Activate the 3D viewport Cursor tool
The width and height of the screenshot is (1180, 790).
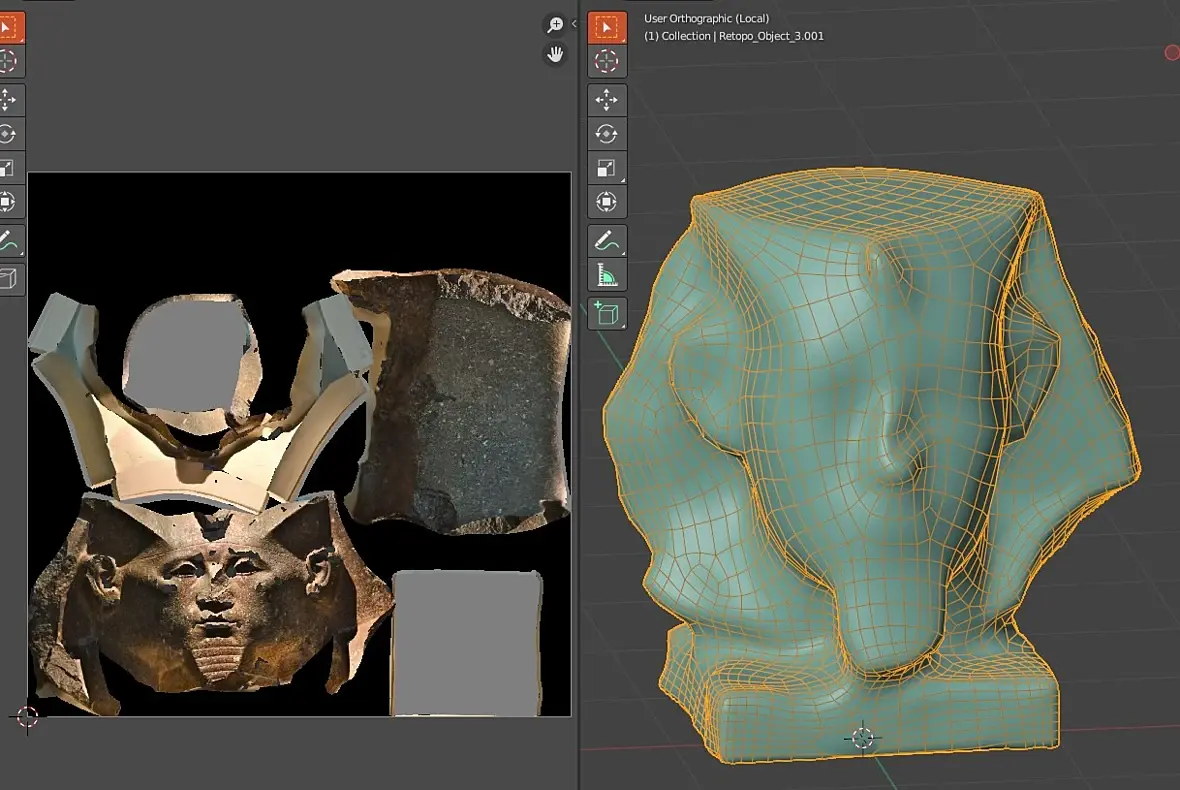tap(606, 61)
